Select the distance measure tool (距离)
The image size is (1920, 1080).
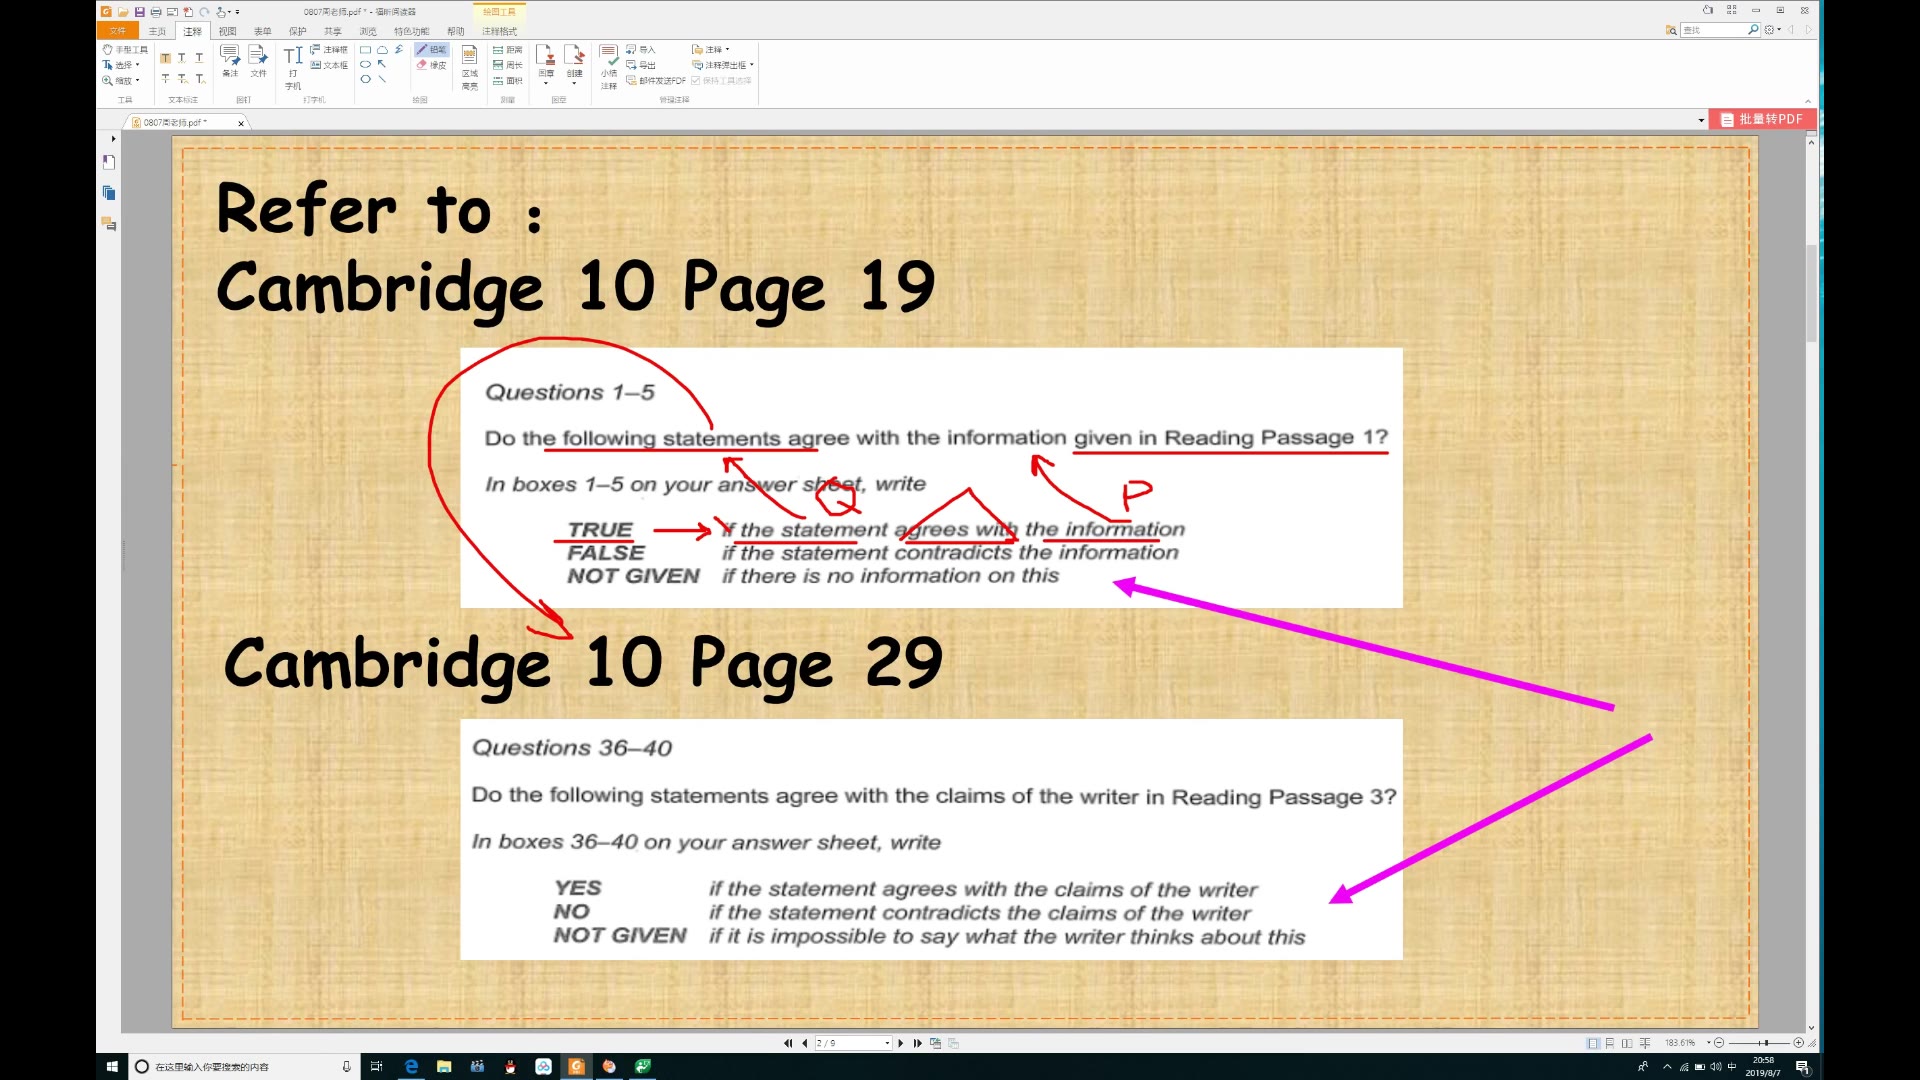[x=508, y=49]
